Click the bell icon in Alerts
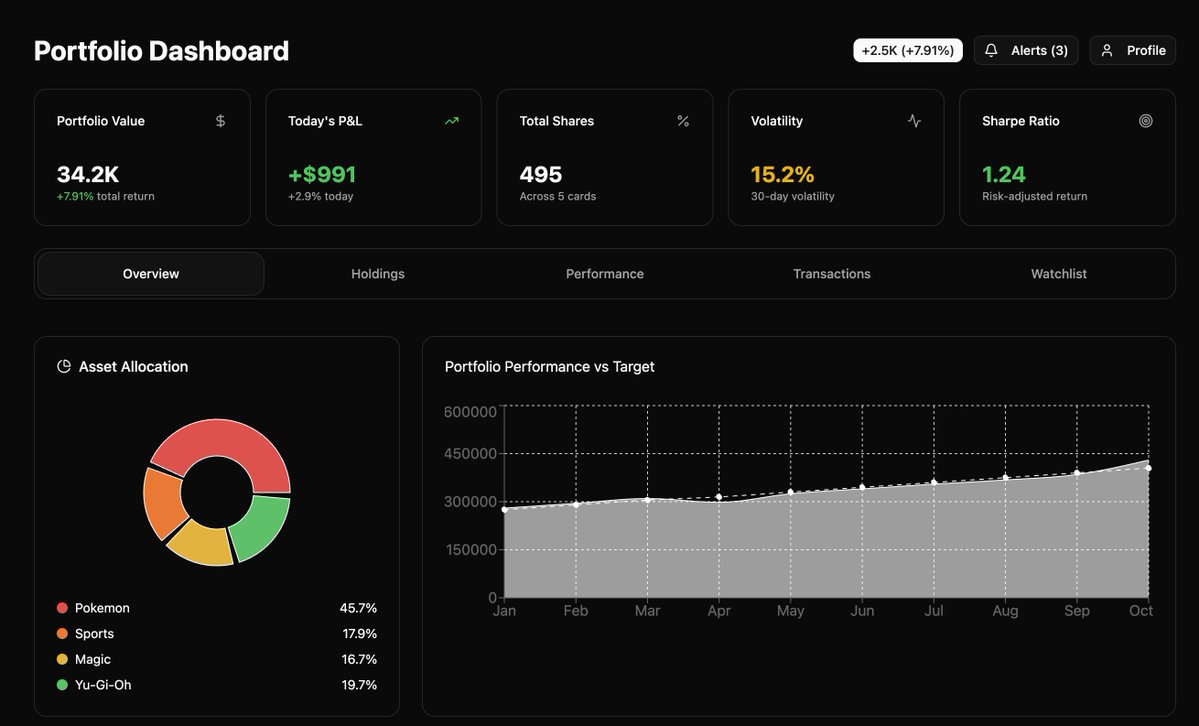 [991, 50]
